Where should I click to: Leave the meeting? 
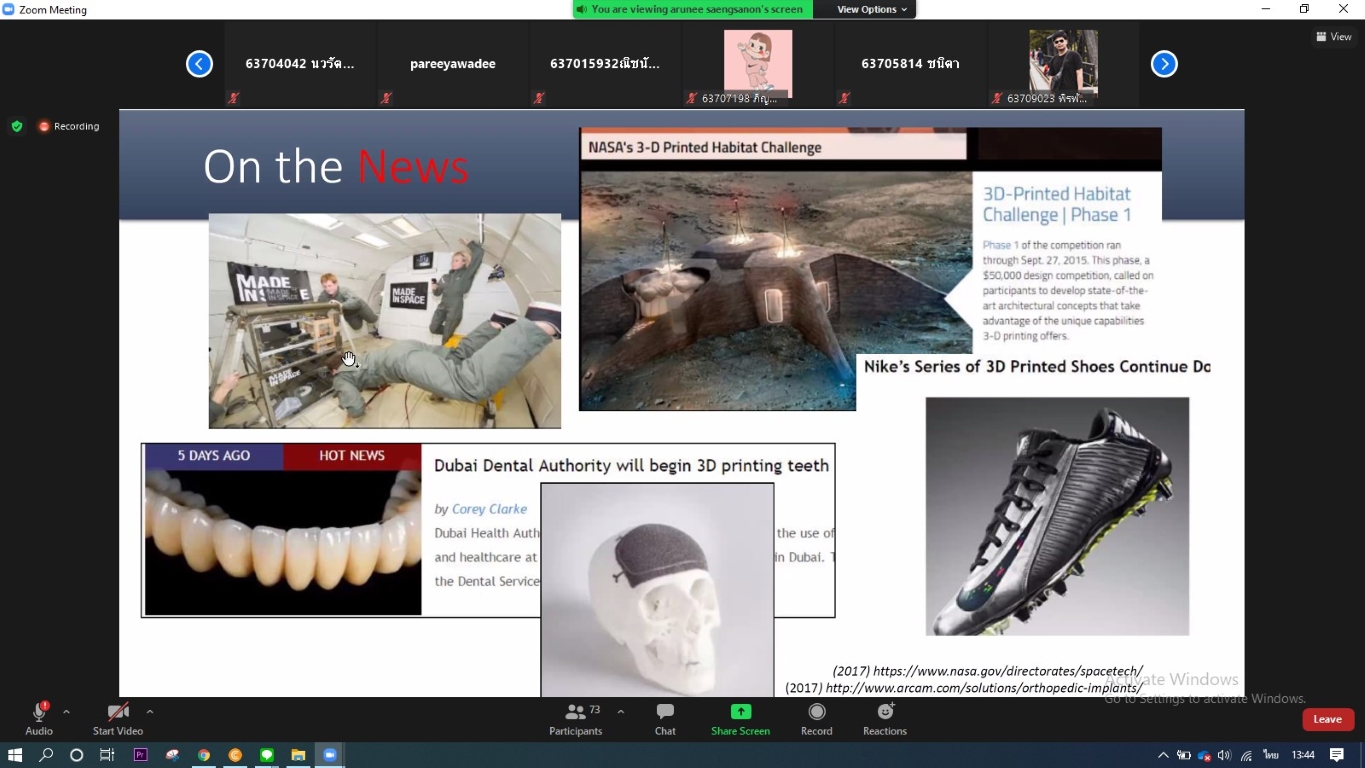point(1328,719)
